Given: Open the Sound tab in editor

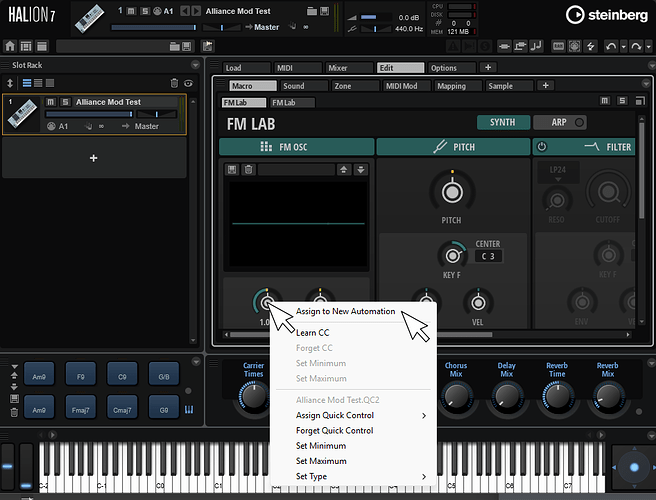Looking at the screenshot, I should 304,86.
